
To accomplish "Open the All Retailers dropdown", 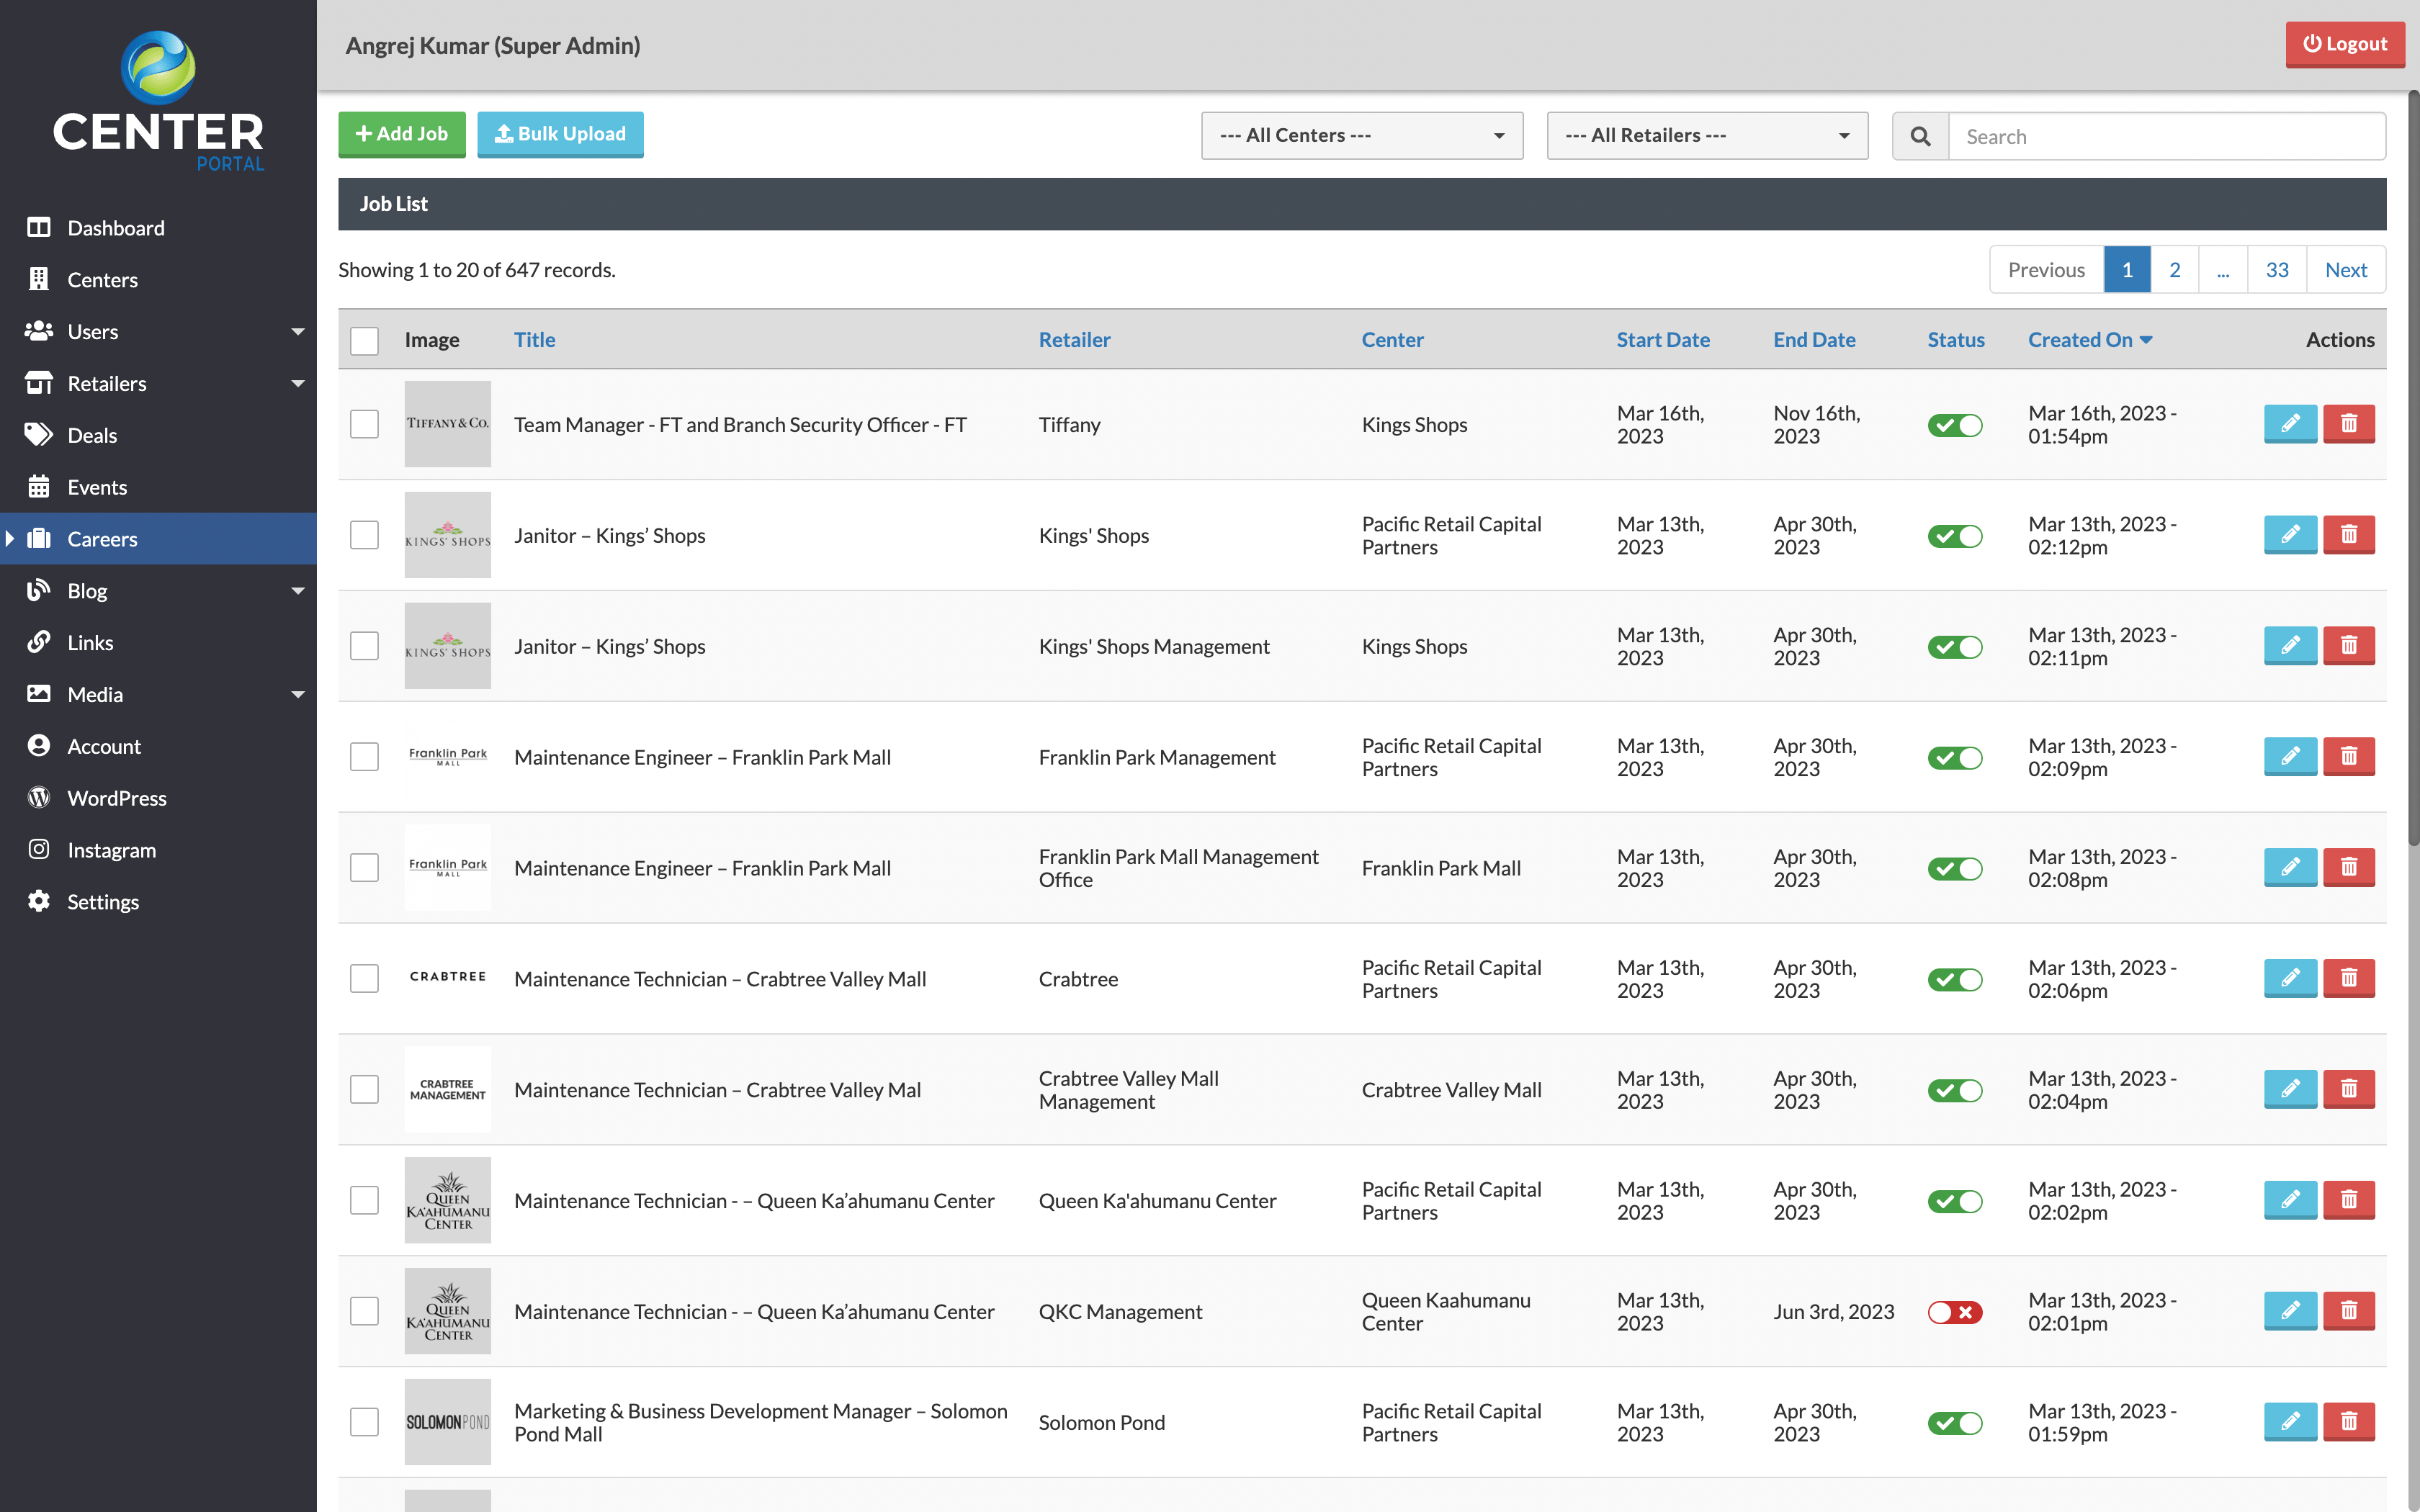I will click(1706, 135).
